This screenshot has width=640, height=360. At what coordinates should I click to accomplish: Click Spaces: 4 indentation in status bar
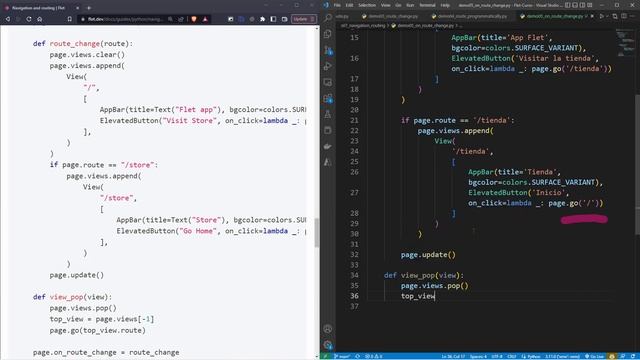(478, 356)
